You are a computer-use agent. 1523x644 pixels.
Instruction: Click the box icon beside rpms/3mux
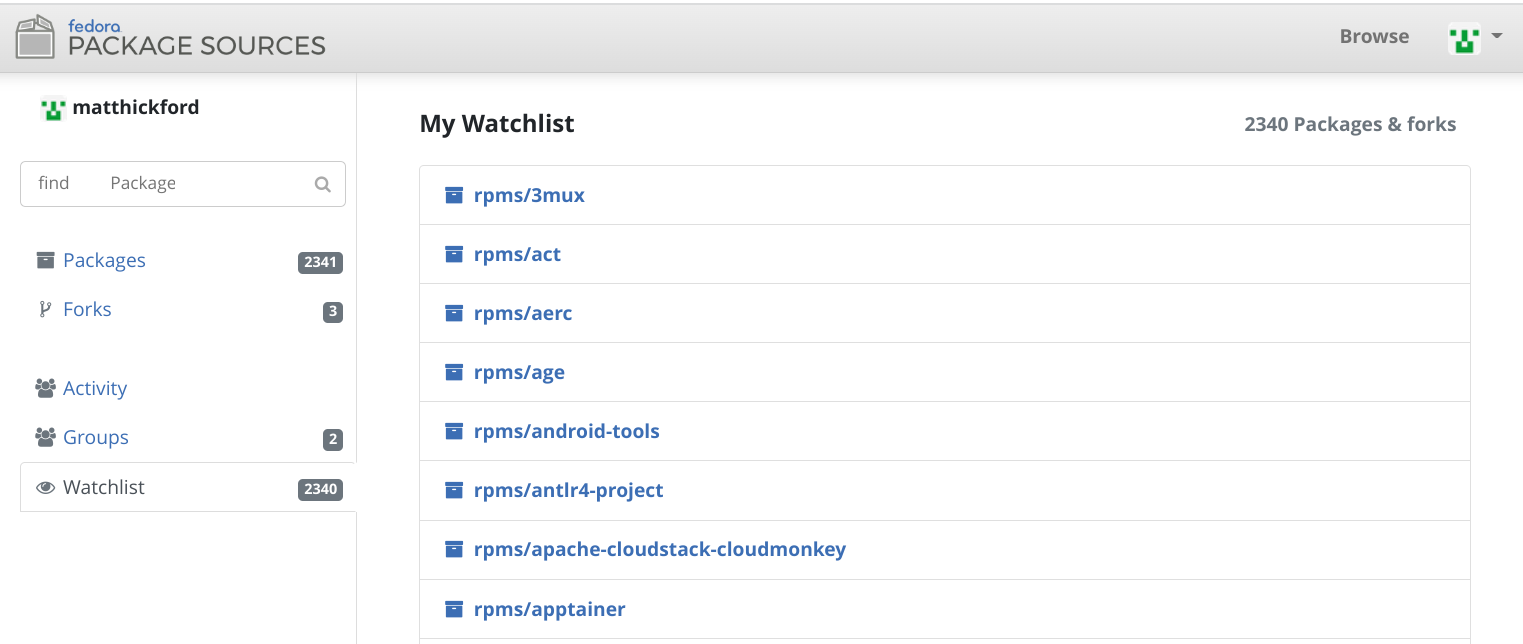pyautogui.click(x=454, y=195)
